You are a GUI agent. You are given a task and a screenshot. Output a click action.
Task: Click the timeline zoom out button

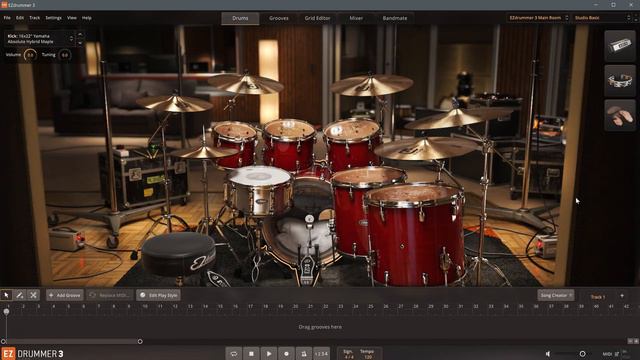630,341
